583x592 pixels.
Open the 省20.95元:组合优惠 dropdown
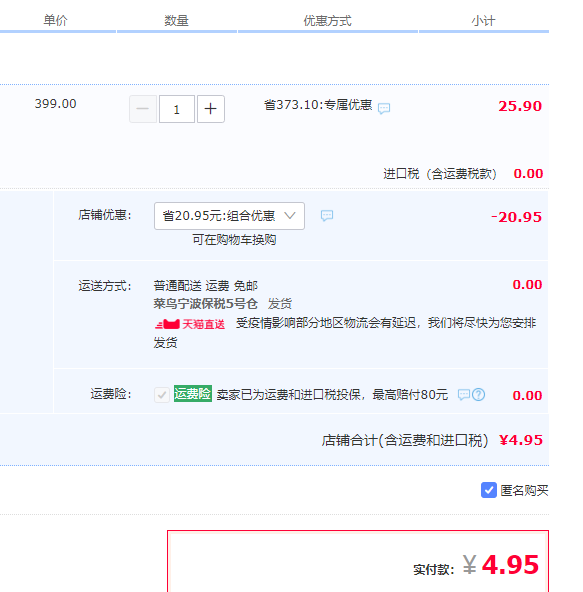229,216
